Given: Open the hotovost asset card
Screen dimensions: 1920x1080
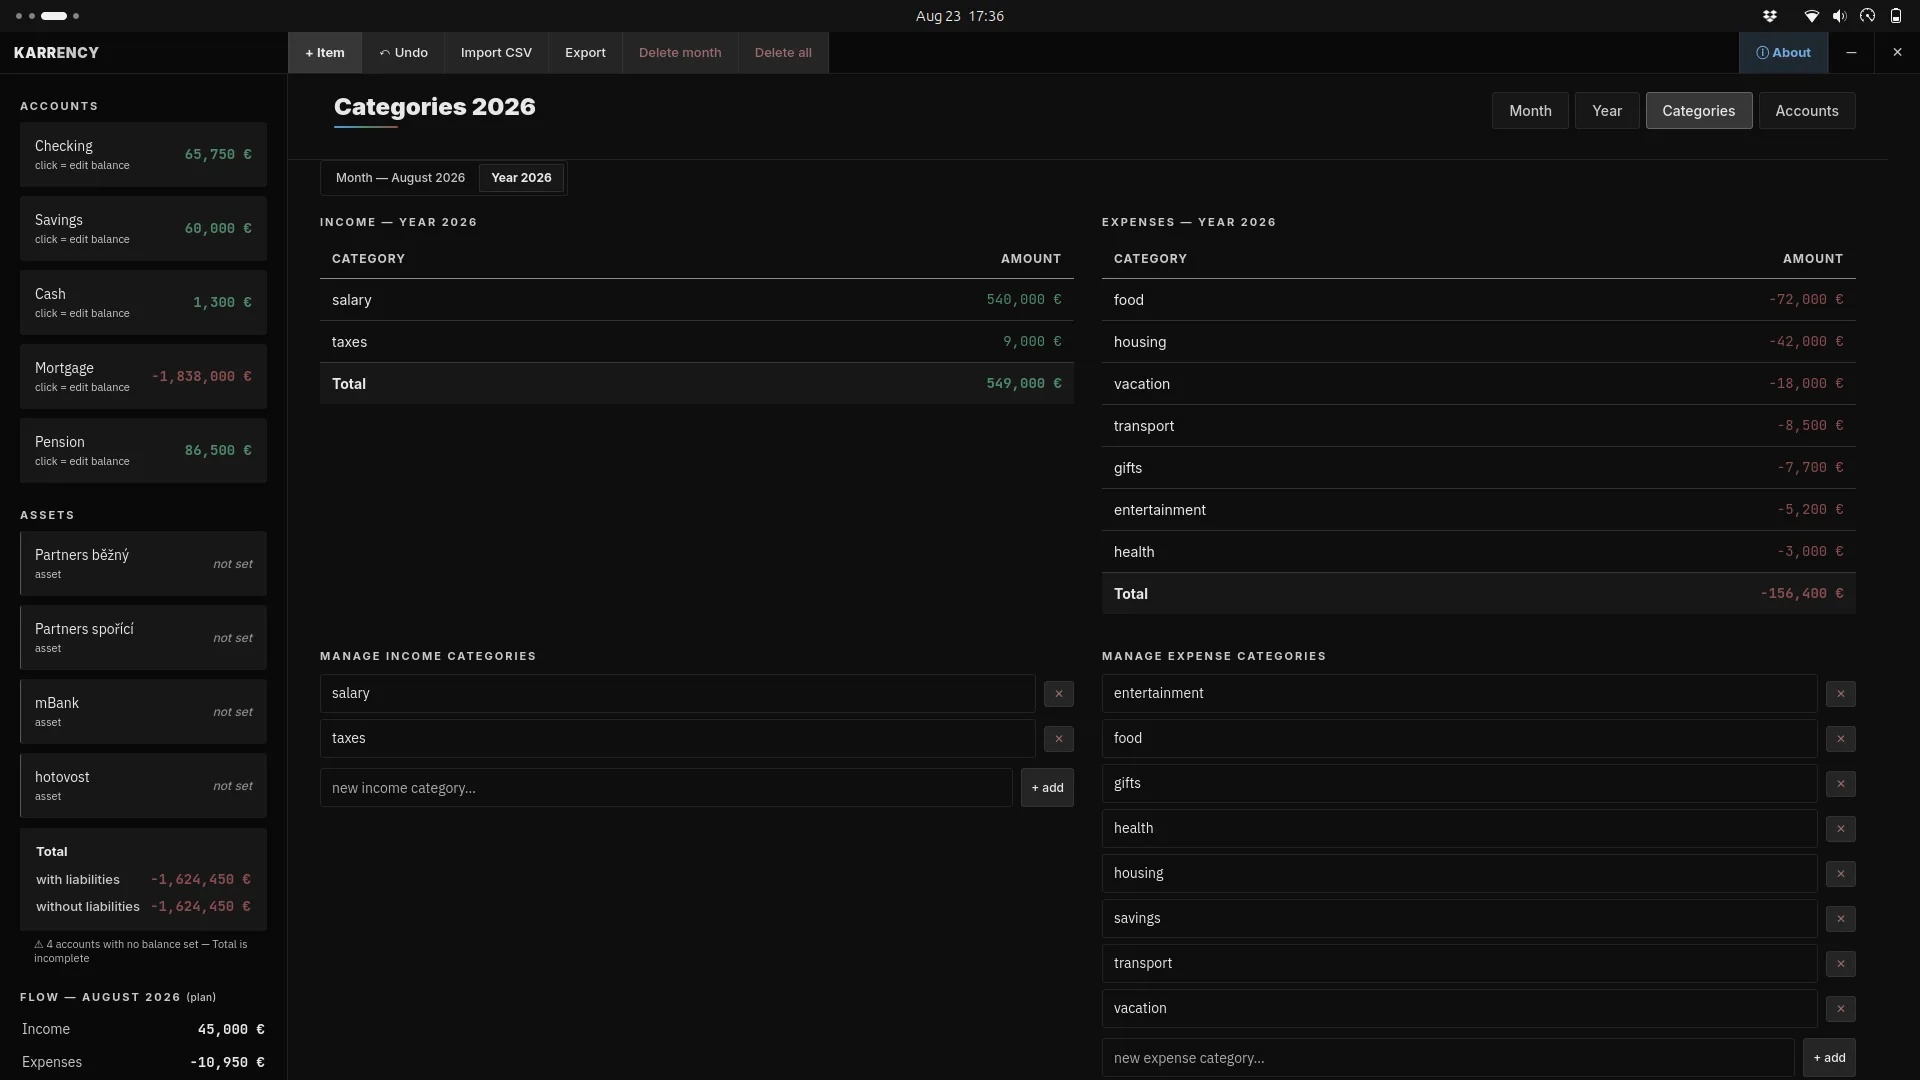Looking at the screenshot, I should [x=143, y=786].
